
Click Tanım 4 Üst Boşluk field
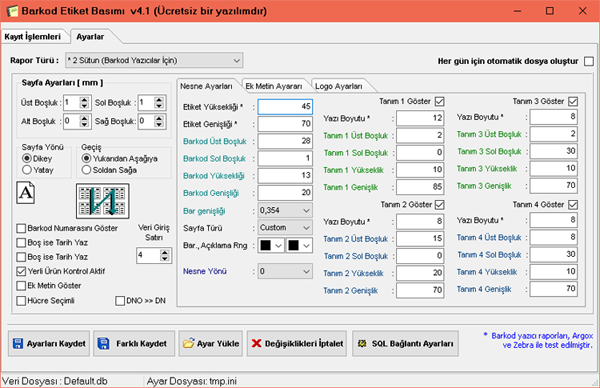(x=554, y=237)
